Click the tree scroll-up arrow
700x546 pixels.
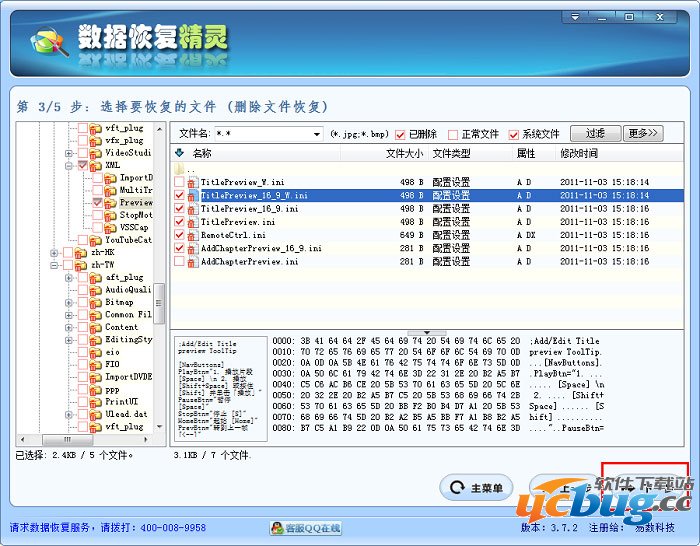point(159,129)
